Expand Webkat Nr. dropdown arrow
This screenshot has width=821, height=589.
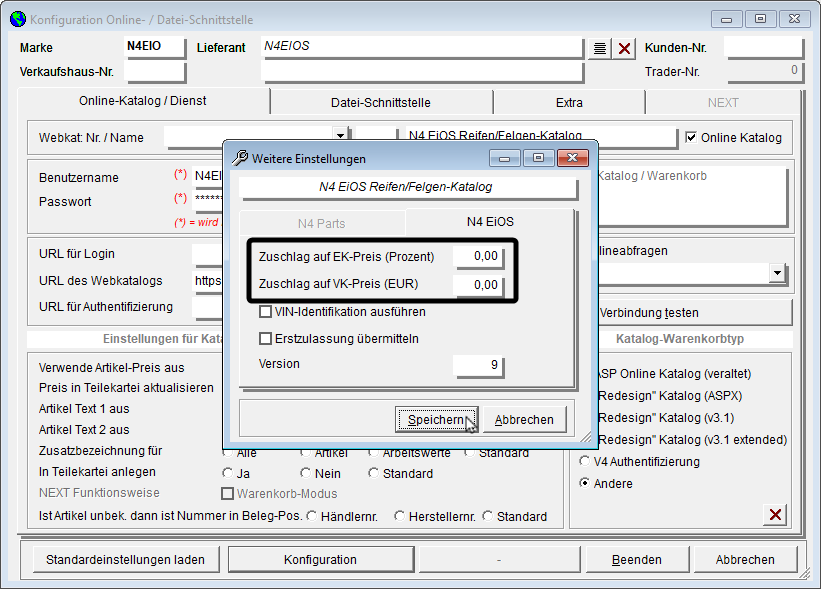340,135
